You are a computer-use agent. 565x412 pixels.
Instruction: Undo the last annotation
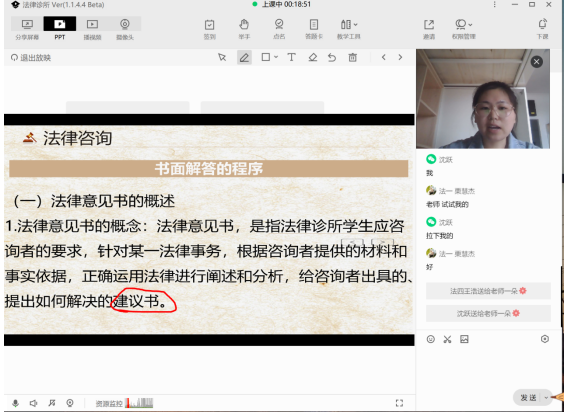[x=332, y=57]
